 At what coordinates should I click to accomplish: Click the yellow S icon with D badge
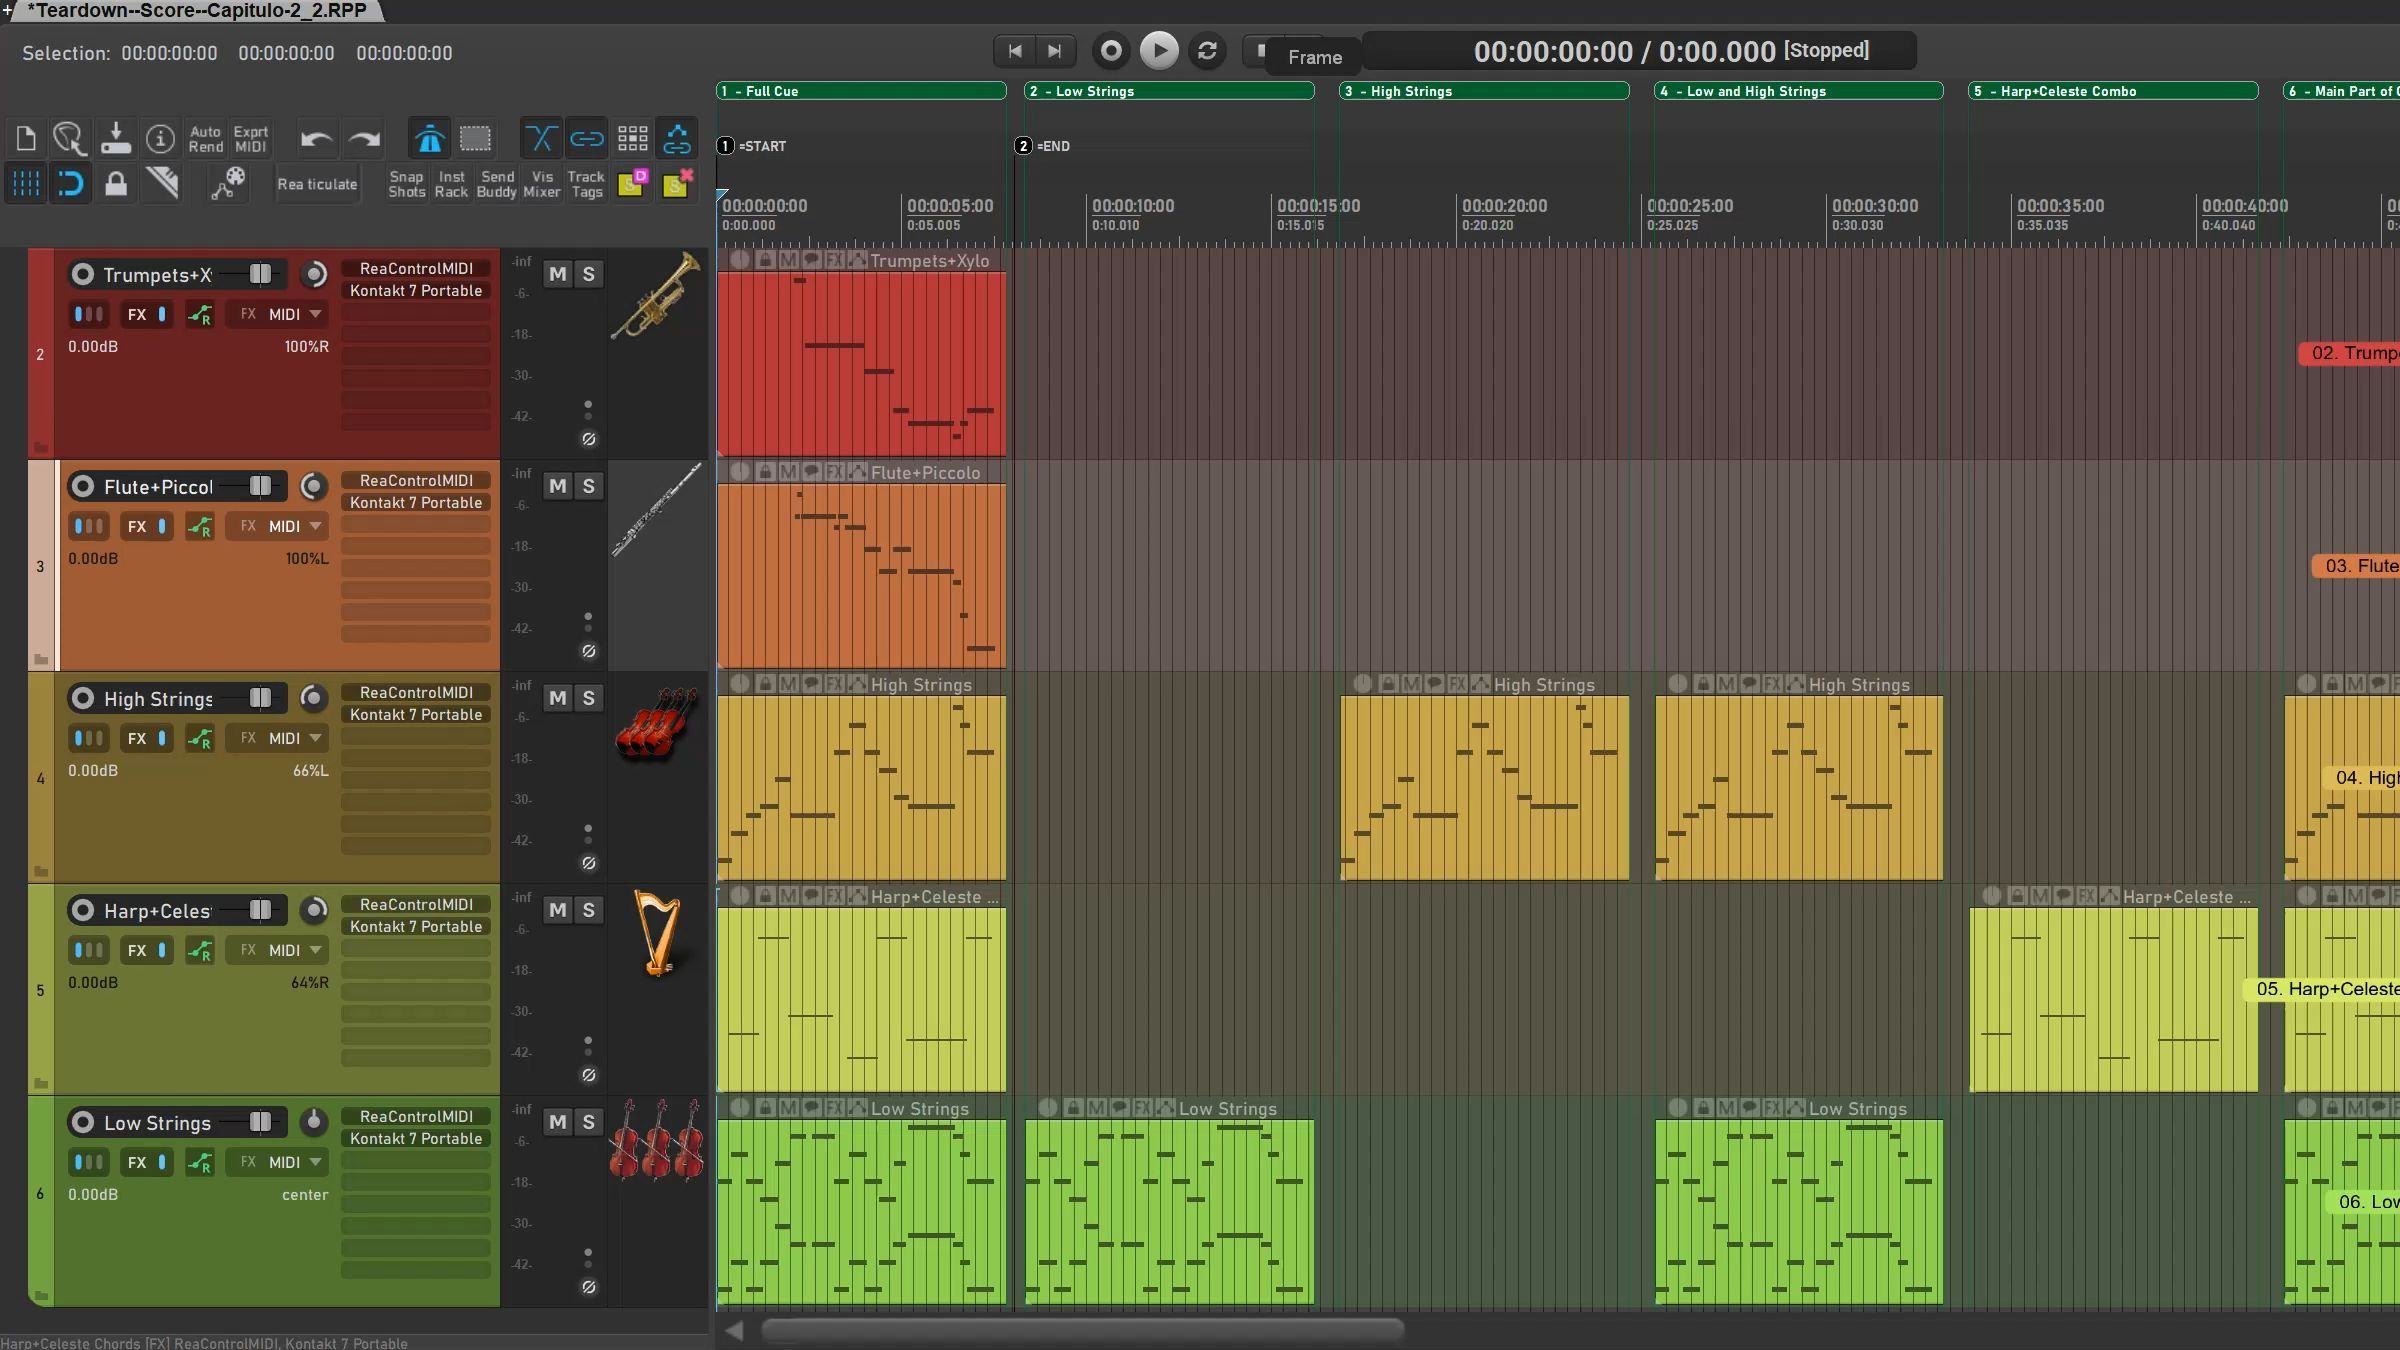coord(632,184)
